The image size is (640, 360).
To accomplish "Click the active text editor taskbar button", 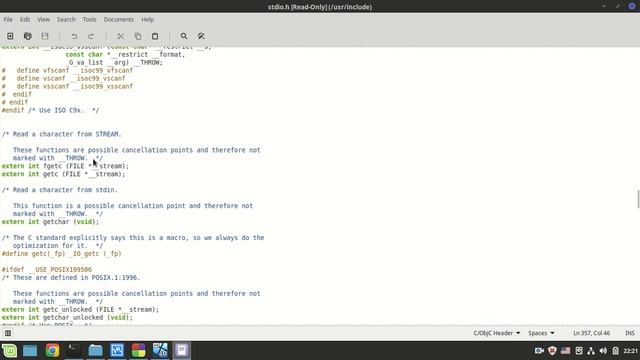I will [x=182, y=351].
